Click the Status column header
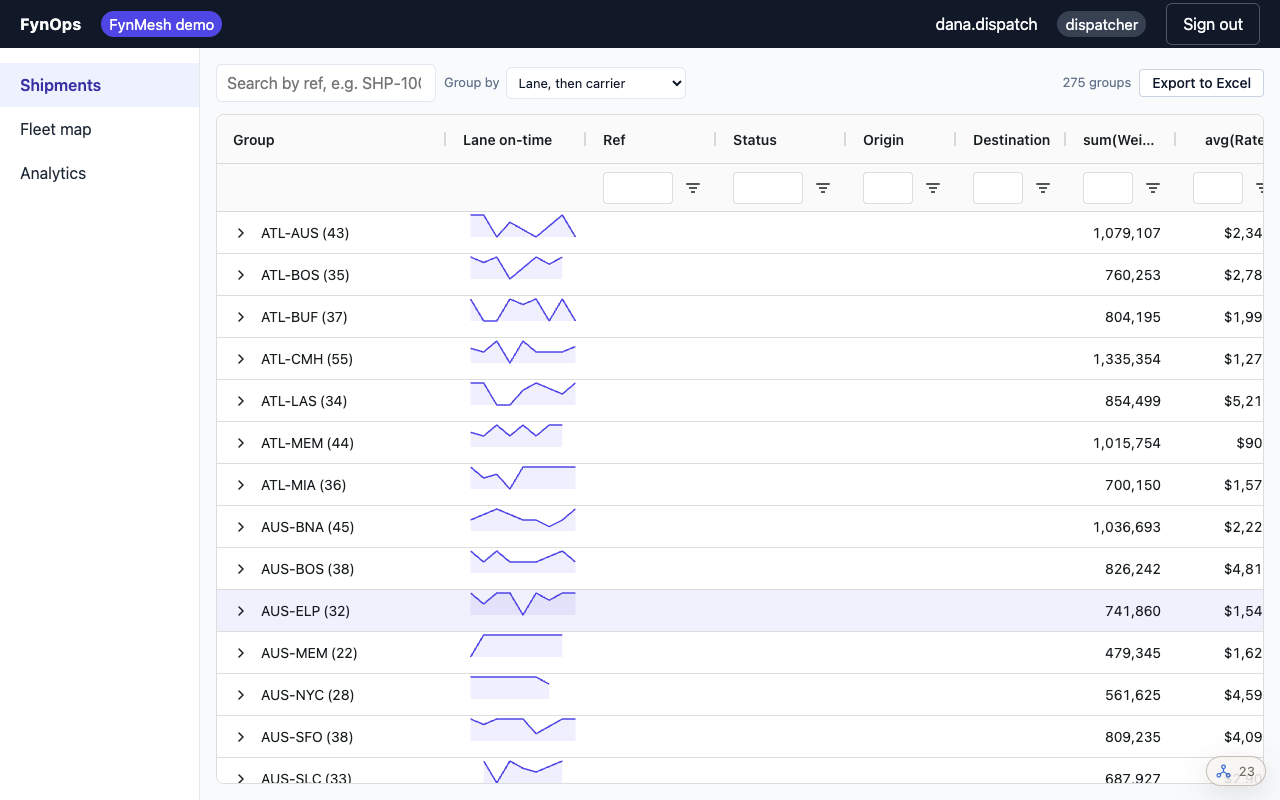The height and width of the screenshot is (800, 1280). tap(782, 140)
